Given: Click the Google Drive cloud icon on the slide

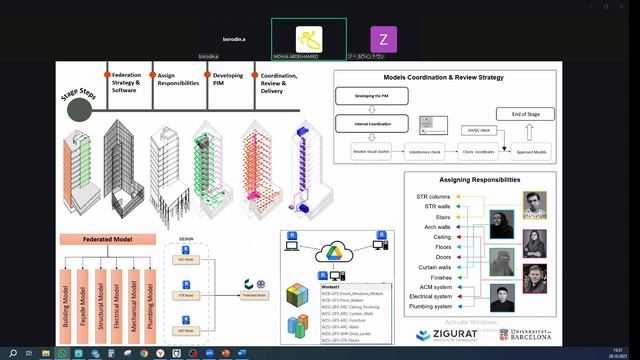Looking at the screenshot, I should (334, 252).
